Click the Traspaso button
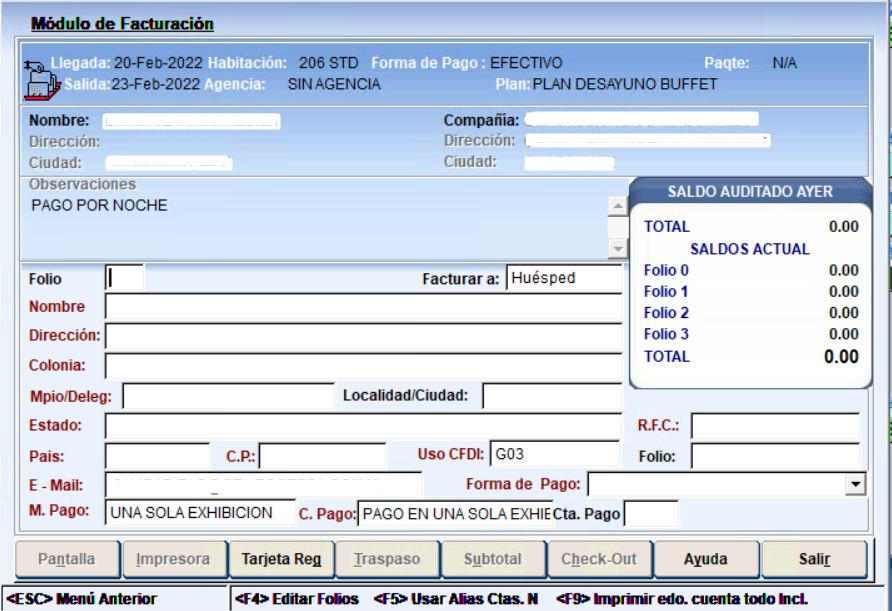This screenshot has height=611, width=892. point(387,559)
